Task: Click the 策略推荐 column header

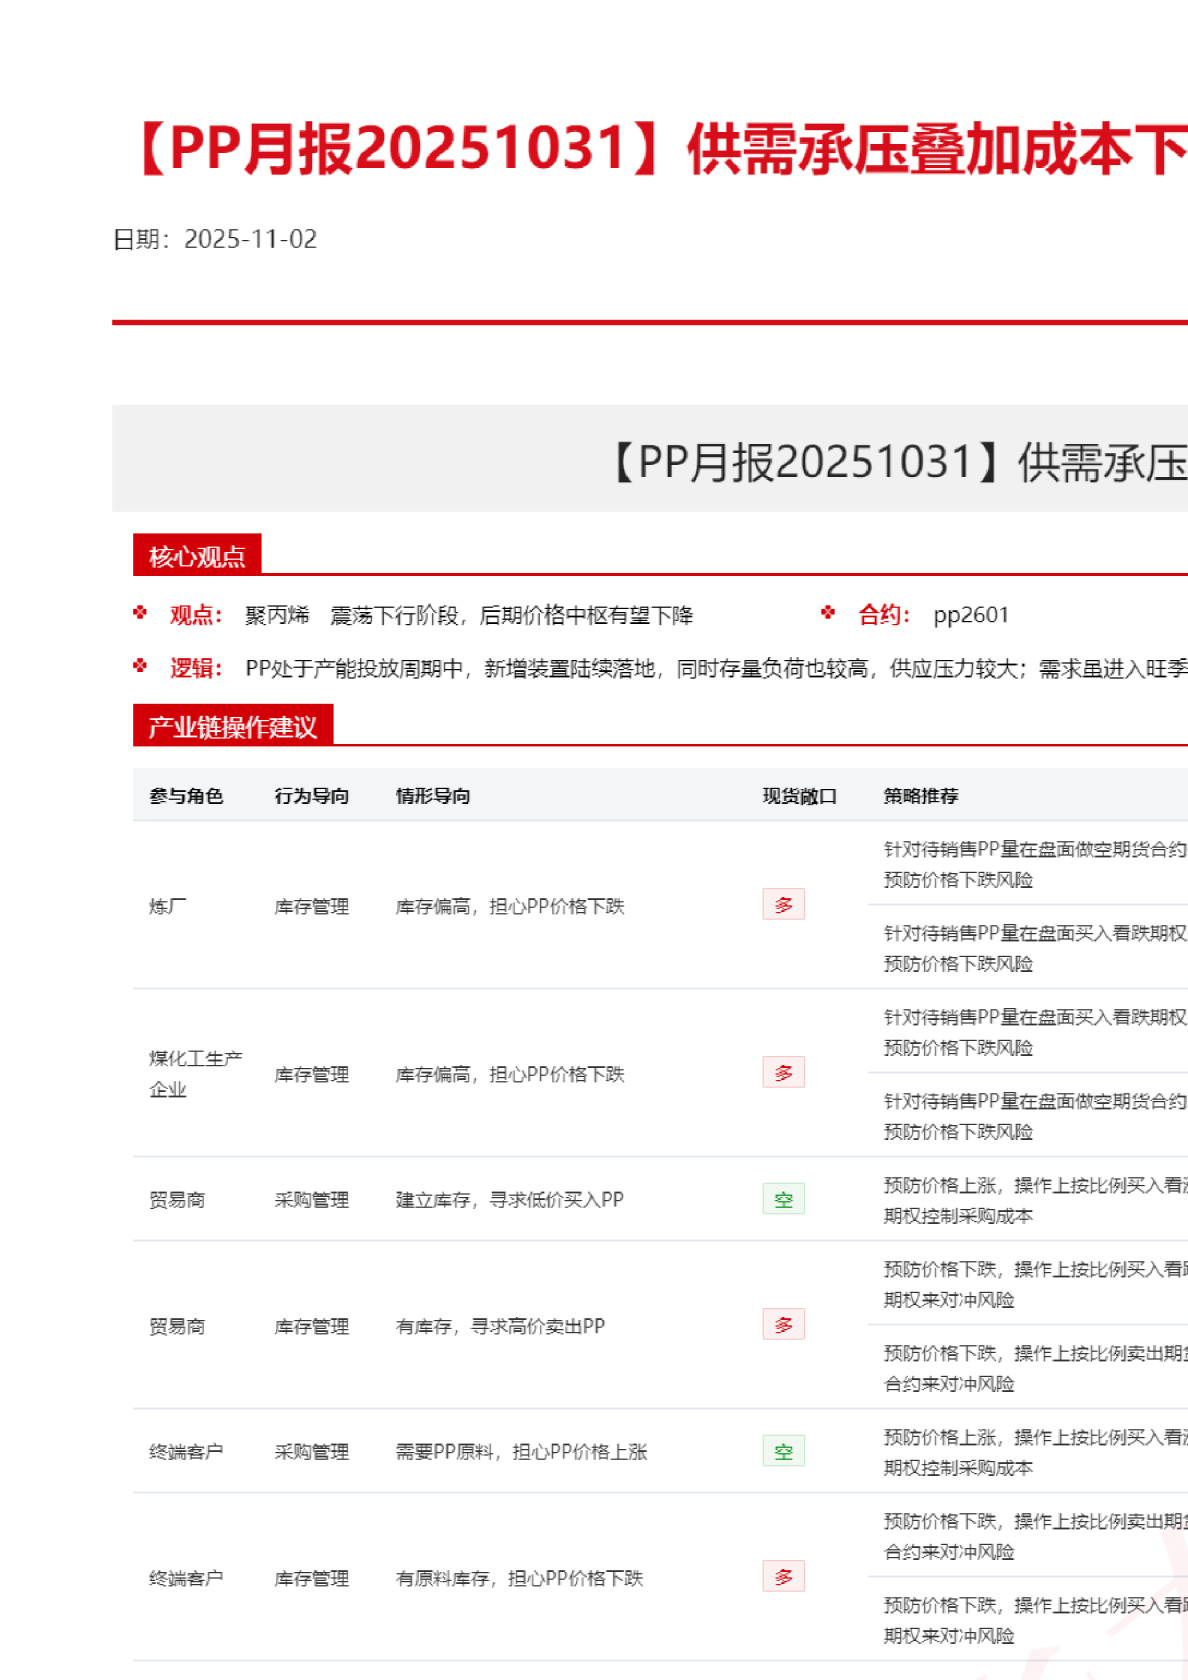Action: 921,796
